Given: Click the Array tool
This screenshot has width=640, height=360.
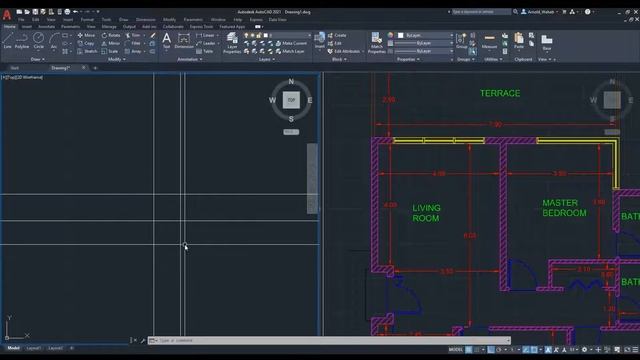Looking at the screenshot, I should click(133, 51).
